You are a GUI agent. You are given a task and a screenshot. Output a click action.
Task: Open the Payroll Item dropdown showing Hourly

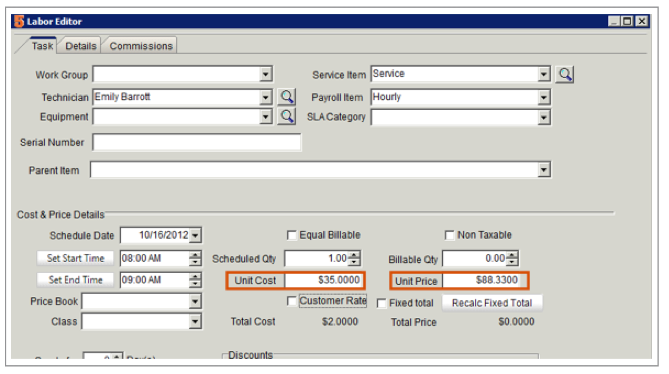pos(544,97)
